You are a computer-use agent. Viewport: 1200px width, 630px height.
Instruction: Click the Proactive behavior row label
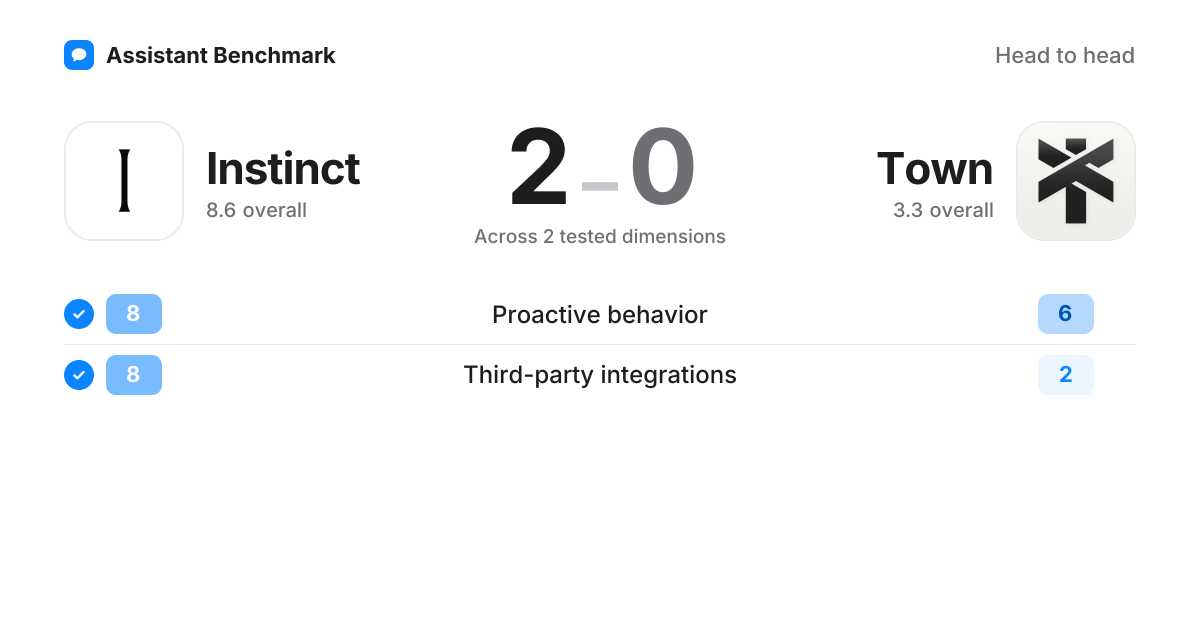[x=600, y=314]
